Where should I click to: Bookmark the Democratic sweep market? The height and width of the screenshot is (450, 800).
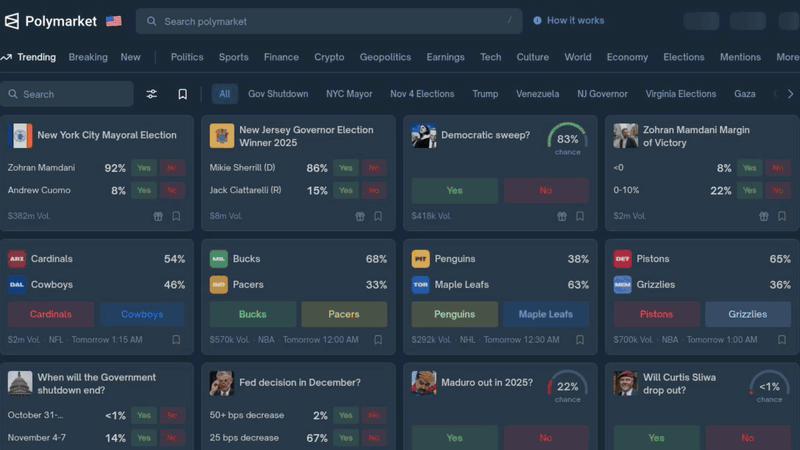click(x=580, y=216)
